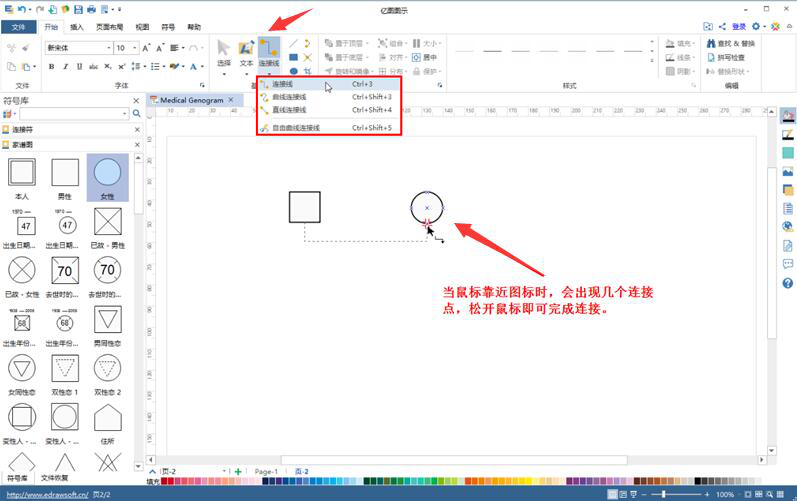Choose 直线连接线 straight connector menu item
This screenshot has height=501, width=797.
(x=329, y=109)
